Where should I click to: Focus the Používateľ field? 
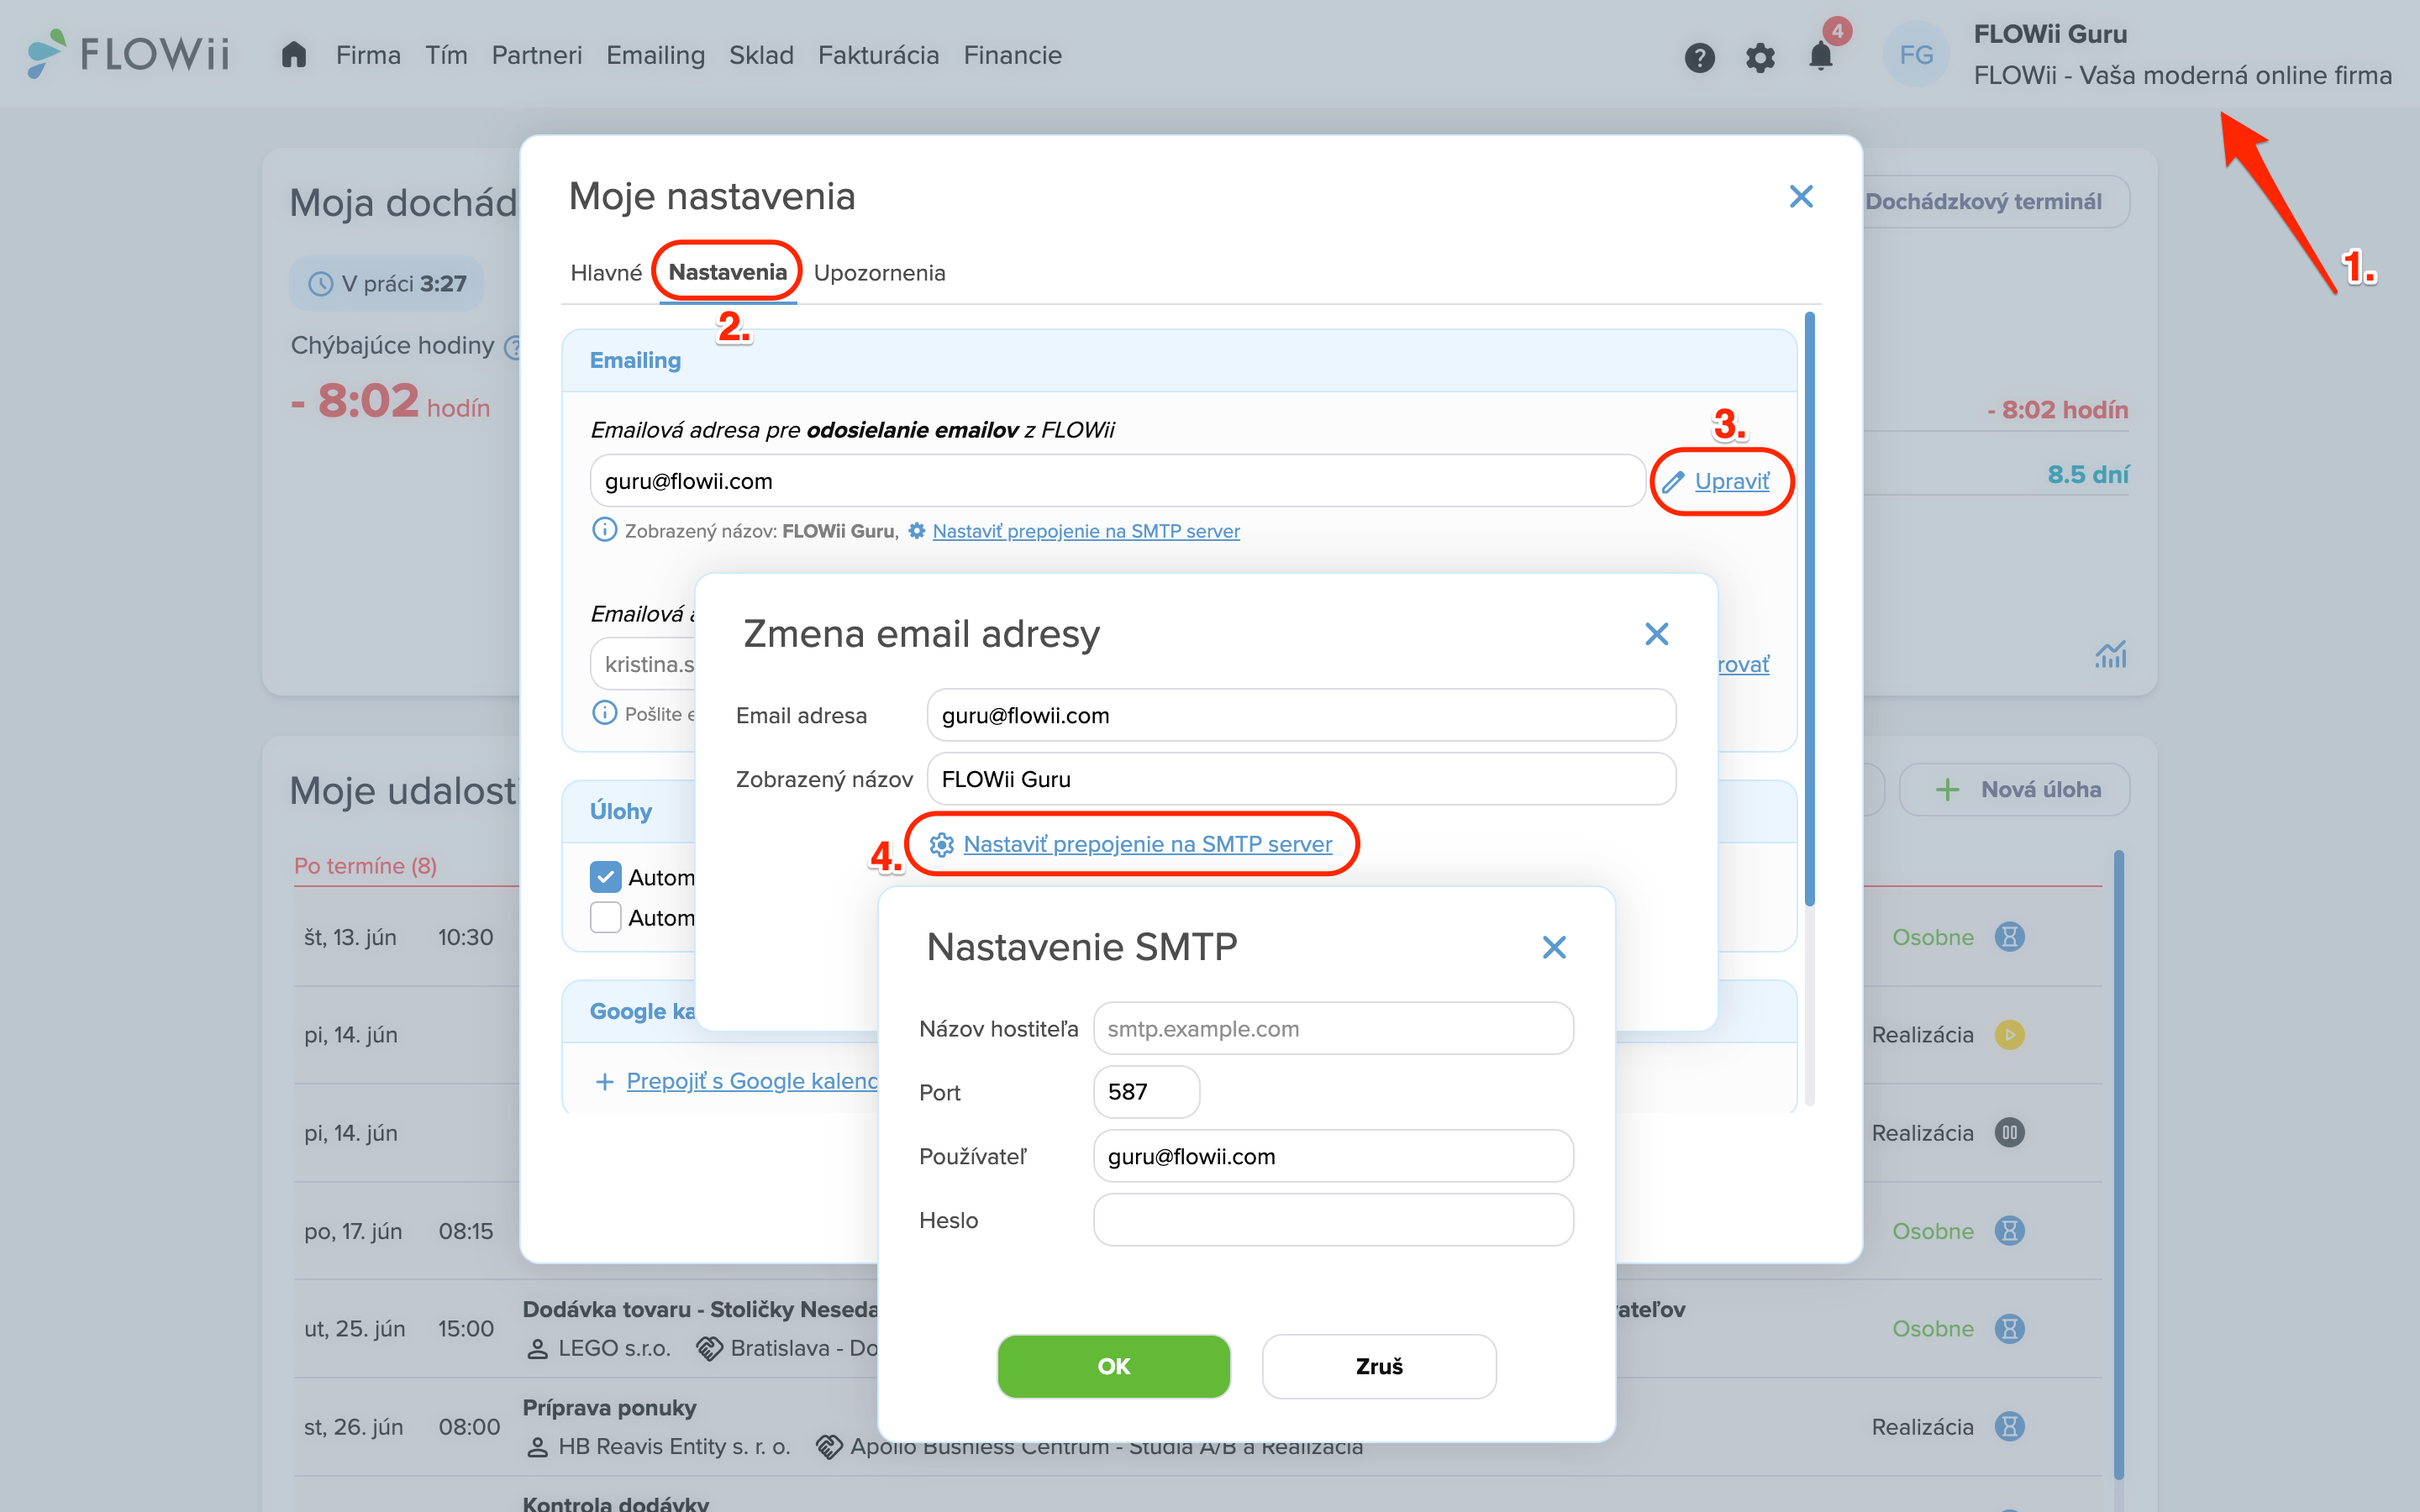(x=1333, y=1156)
